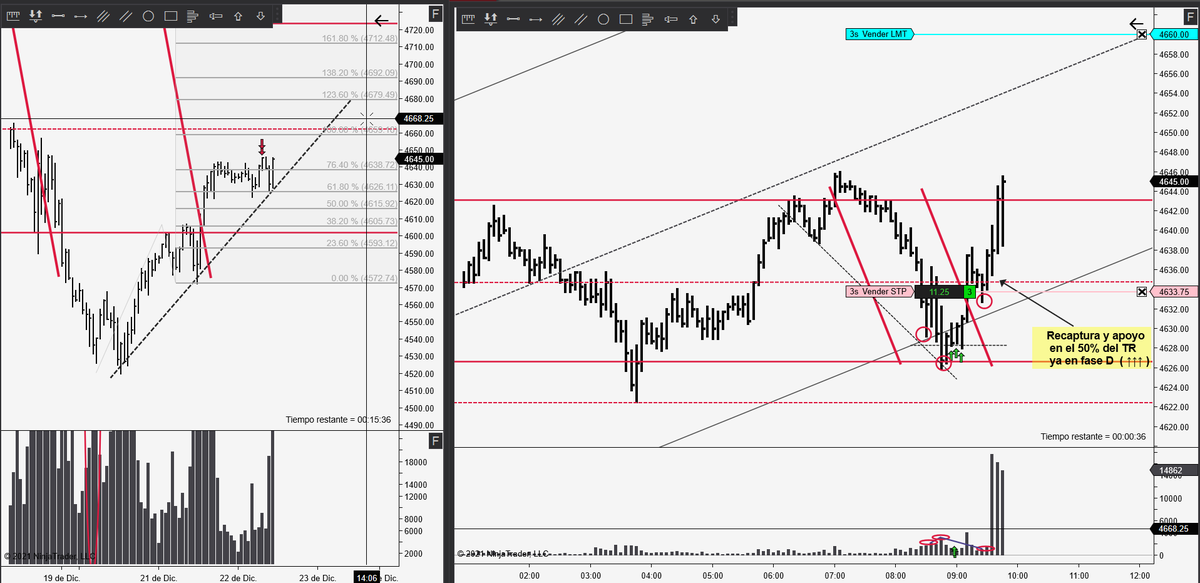Viewport: 1200px width, 583px height.
Task: Click 'Tiempo restante = 00:00:36' on right chart
Action: 1093,436
